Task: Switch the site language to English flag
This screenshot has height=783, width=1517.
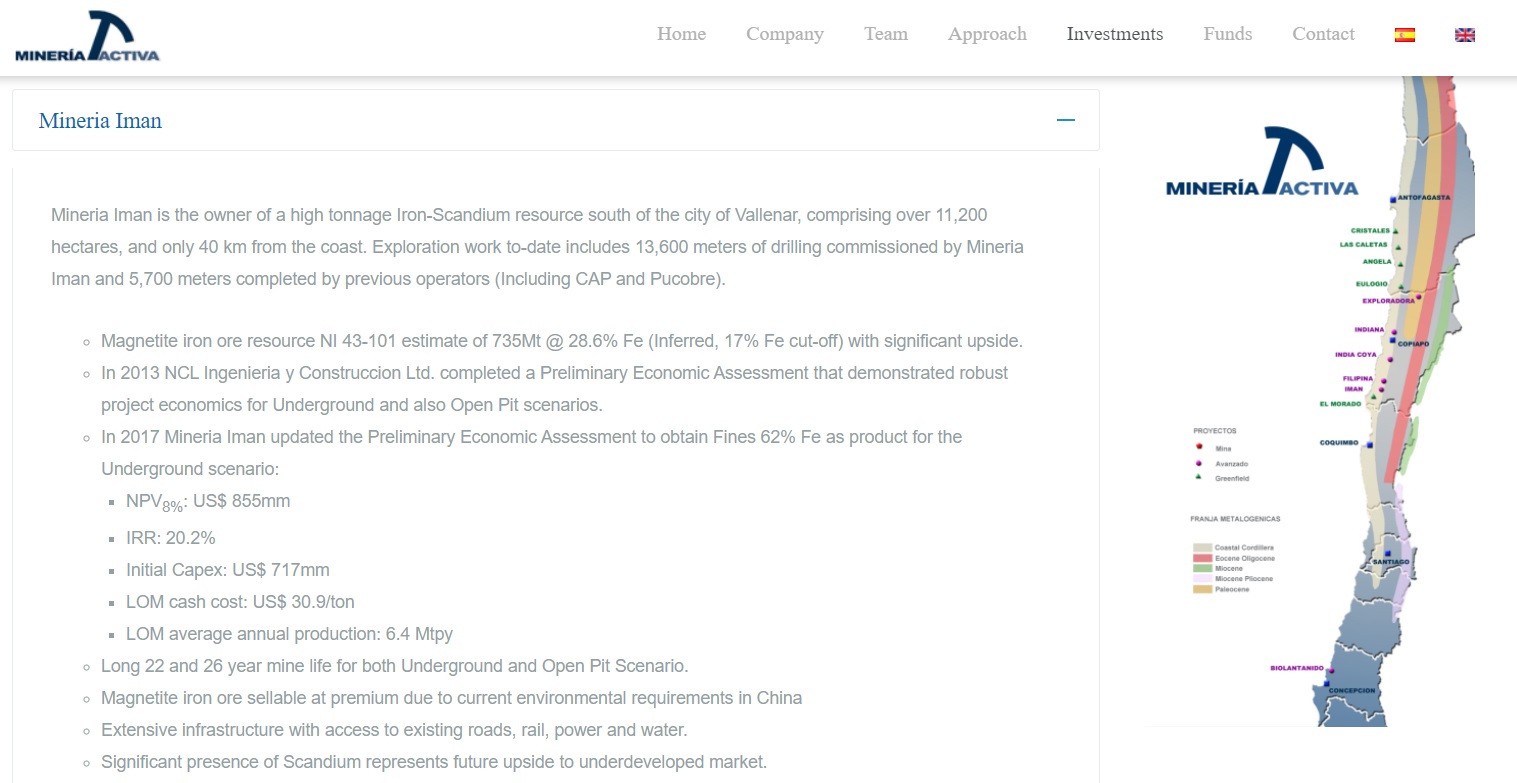Action: [x=1465, y=34]
